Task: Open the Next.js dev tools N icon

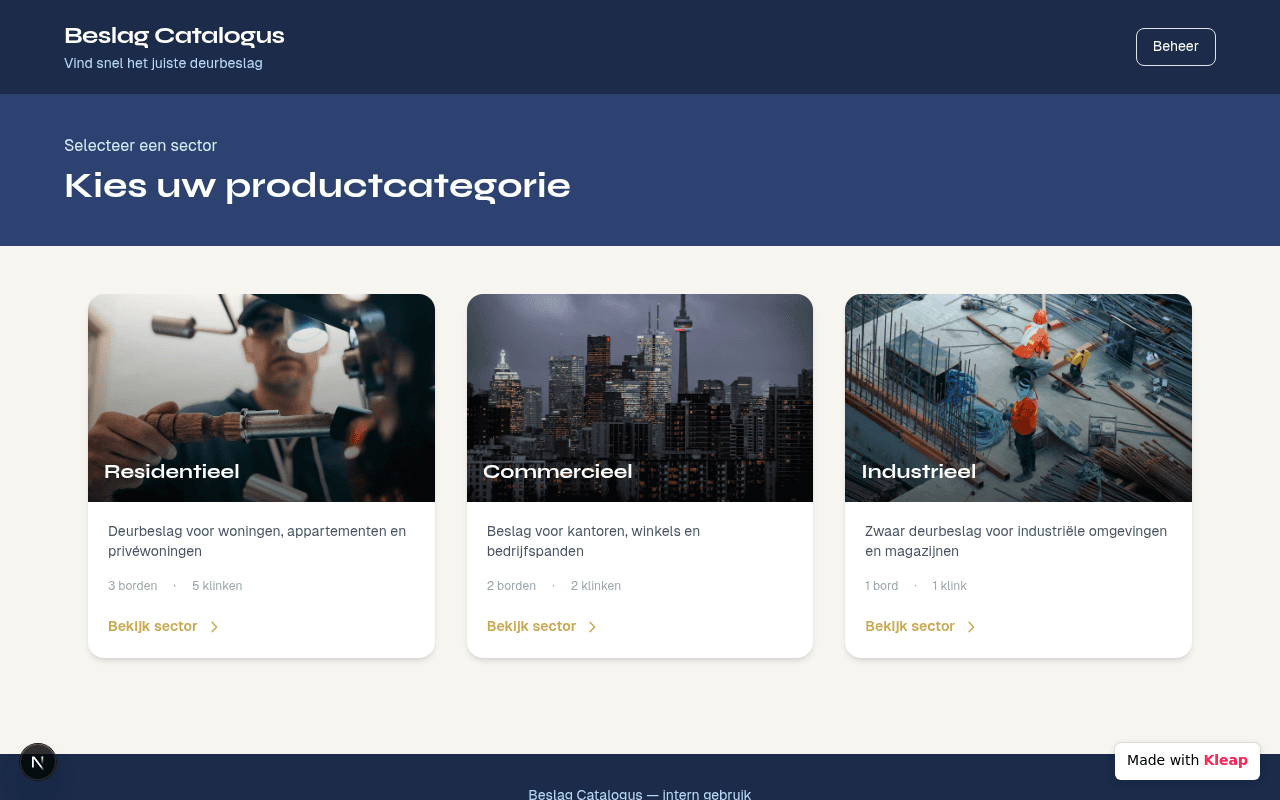Action: pyautogui.click(x=38, y=762)
